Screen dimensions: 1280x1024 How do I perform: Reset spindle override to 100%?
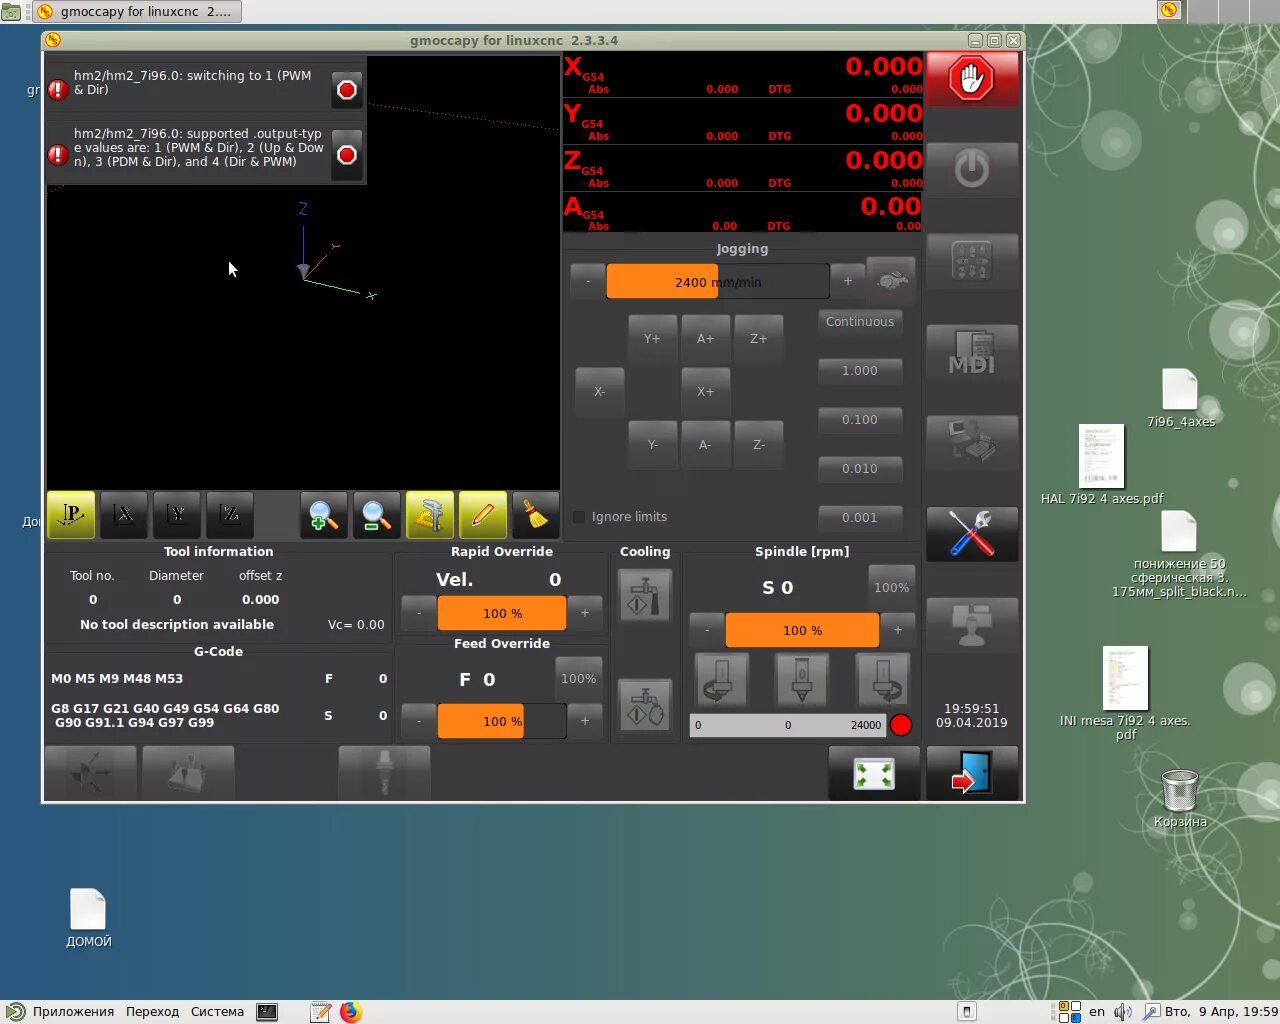[892, 588]
